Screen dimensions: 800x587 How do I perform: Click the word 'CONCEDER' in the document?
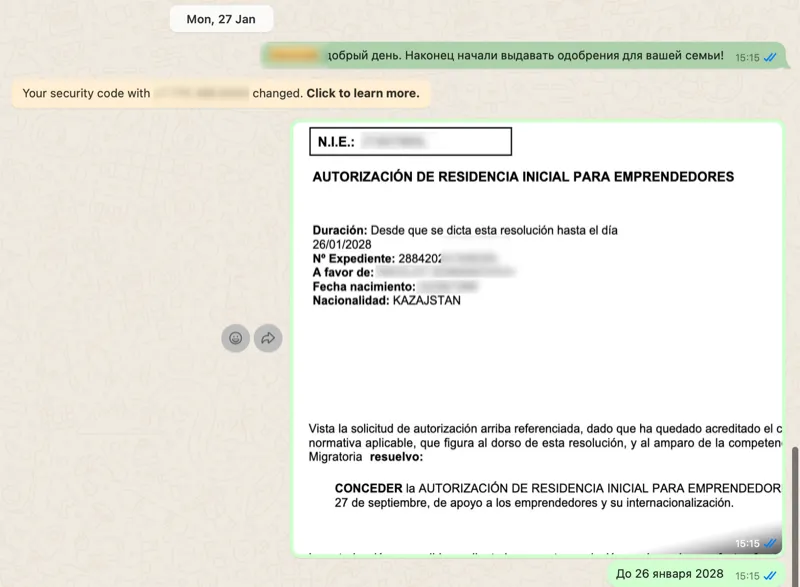(368, 488)
